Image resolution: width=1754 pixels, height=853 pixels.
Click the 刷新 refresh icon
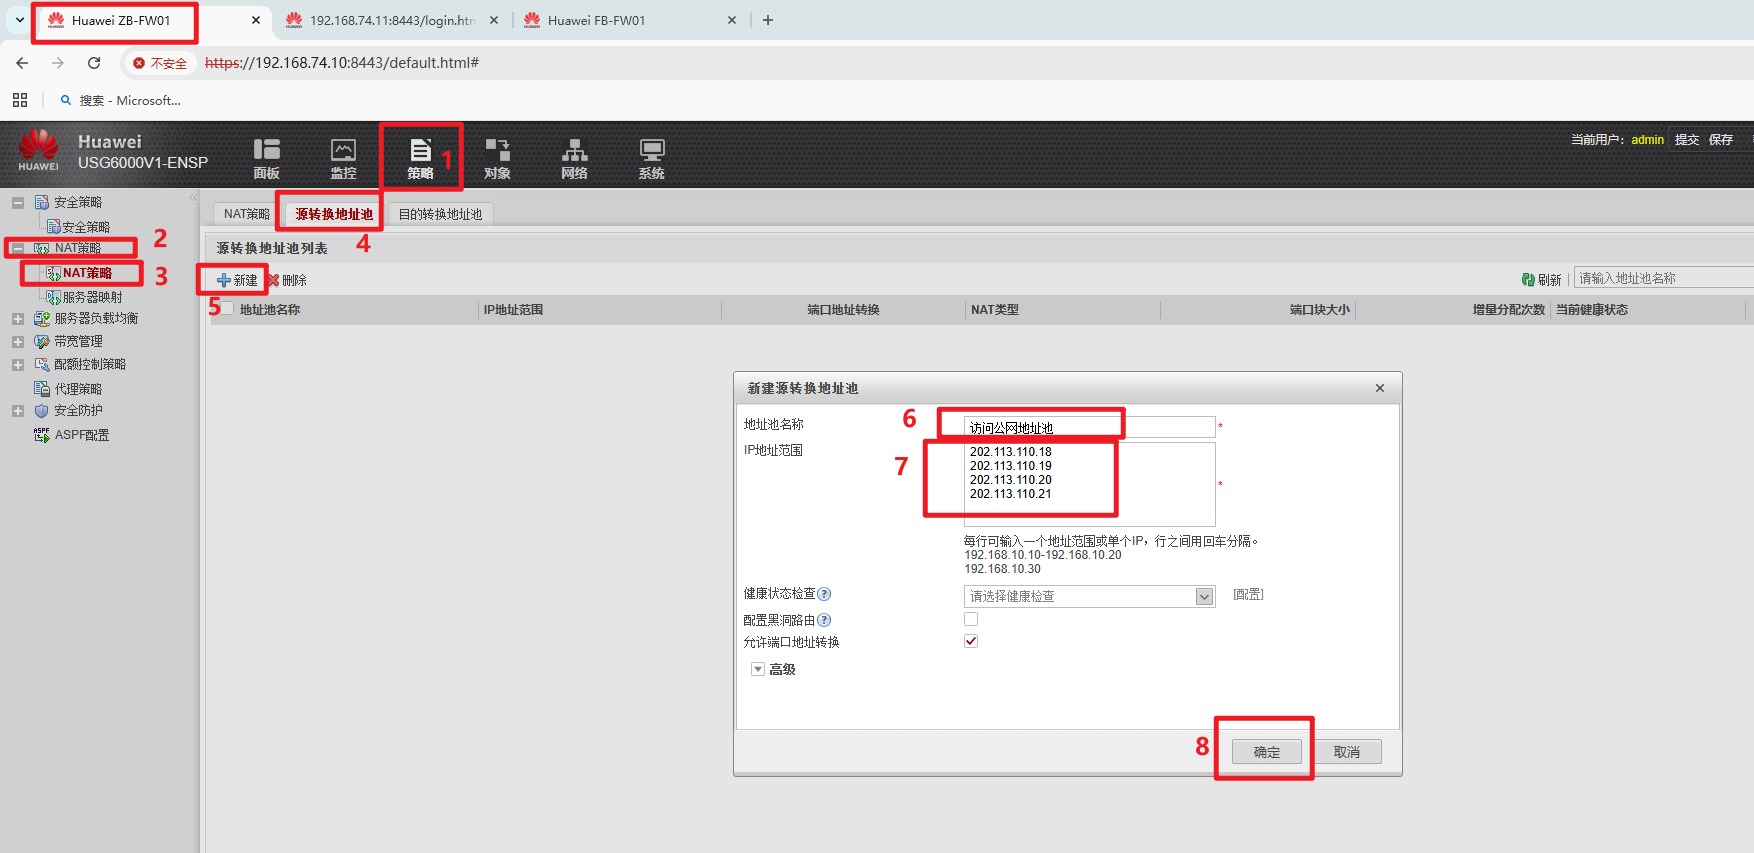click(x=1528, y=280)
